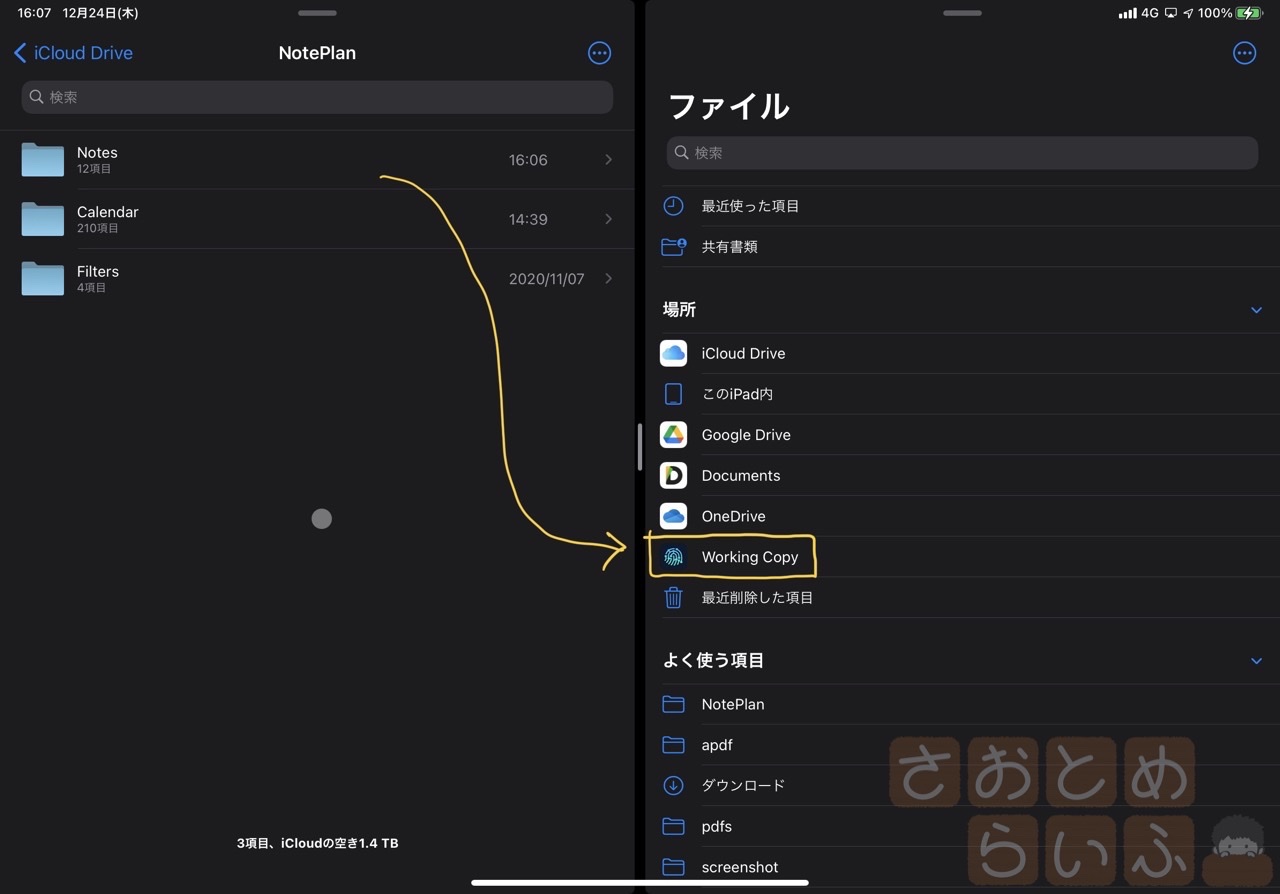Viewport: 1280px width, 894px height.
Task: Open 最近削除した項目 label
Action: 757,598
